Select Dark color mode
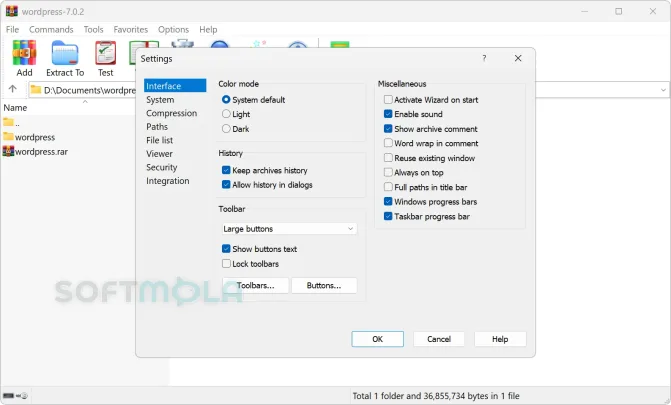The height and width of the screenshot is (405, 671). click(x=226, y=128)
